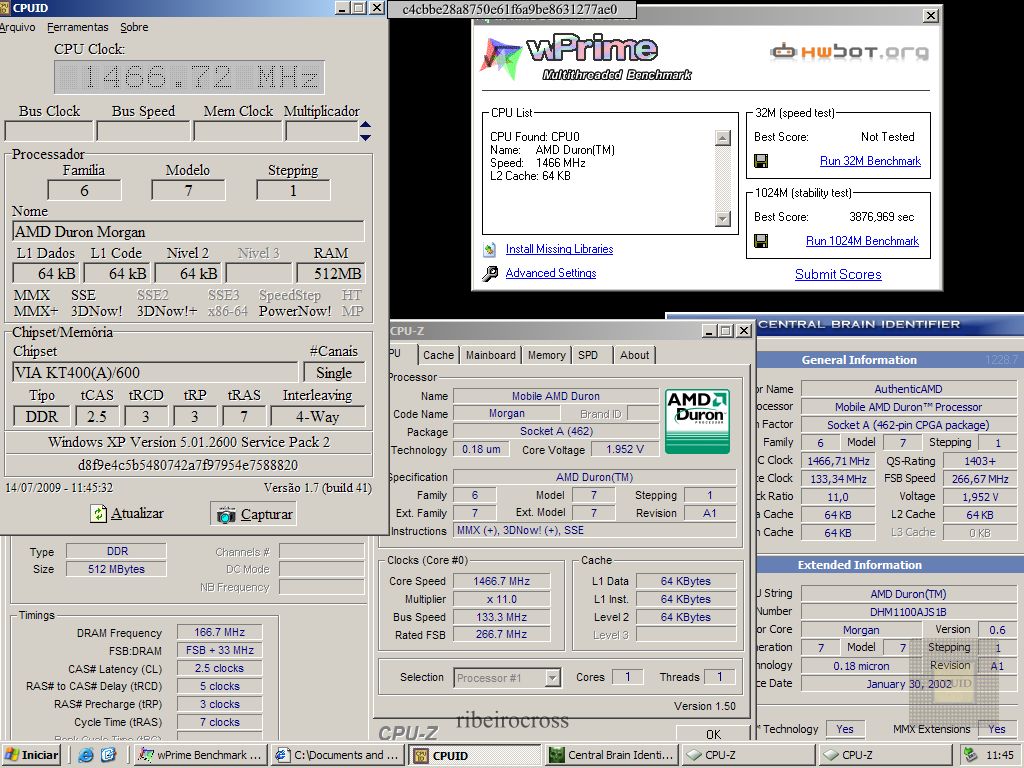Click the wPrime logo icon
Viewport: 1024px width, 768px height.
(501, 59)
